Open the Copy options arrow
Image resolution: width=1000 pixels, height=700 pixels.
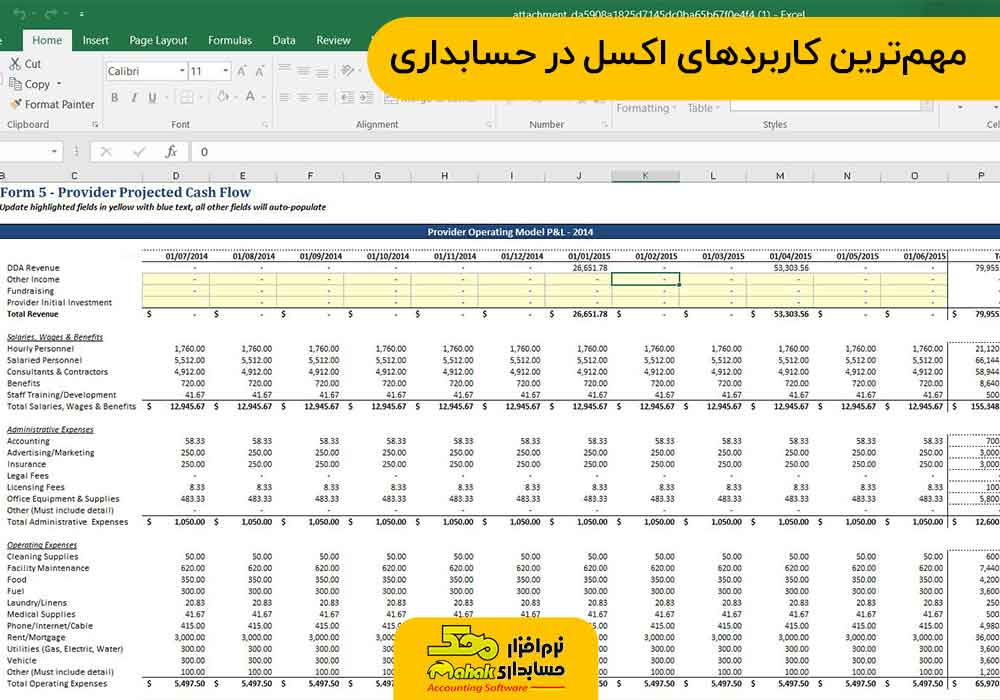[59, 84]
